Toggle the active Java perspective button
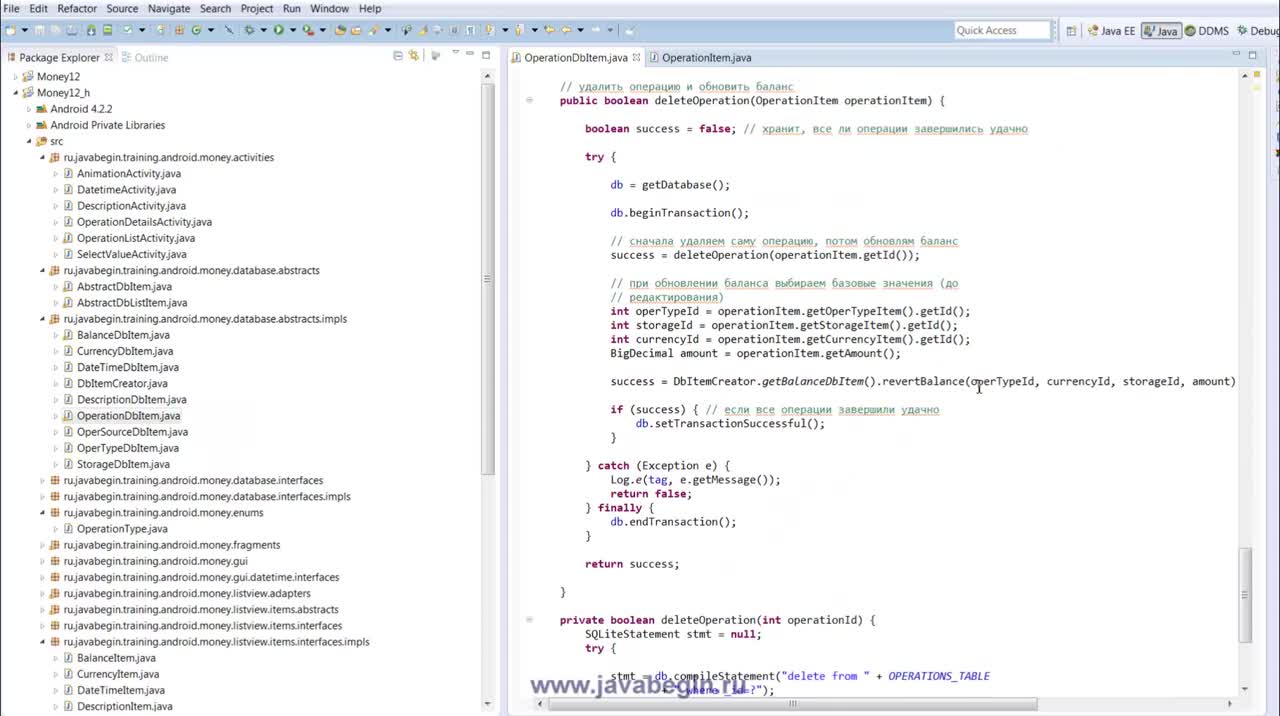 pyautogui.click(x=1161, y=31)
